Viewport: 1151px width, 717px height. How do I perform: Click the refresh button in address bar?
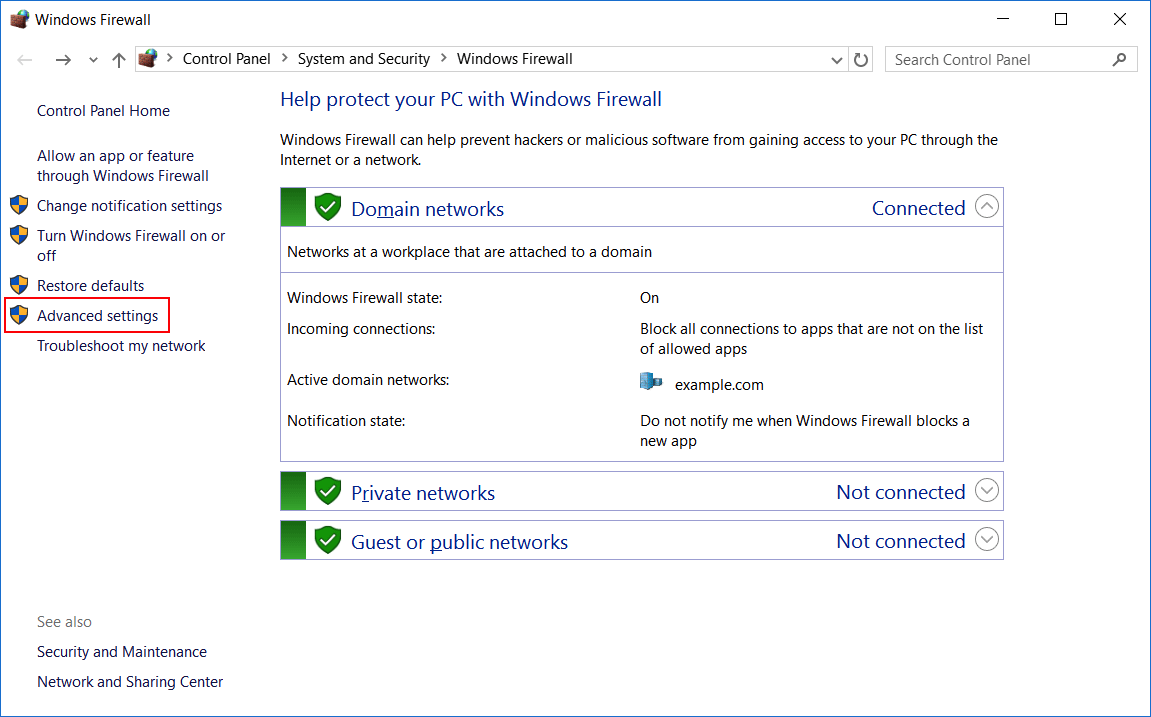[x=861, y=60]
